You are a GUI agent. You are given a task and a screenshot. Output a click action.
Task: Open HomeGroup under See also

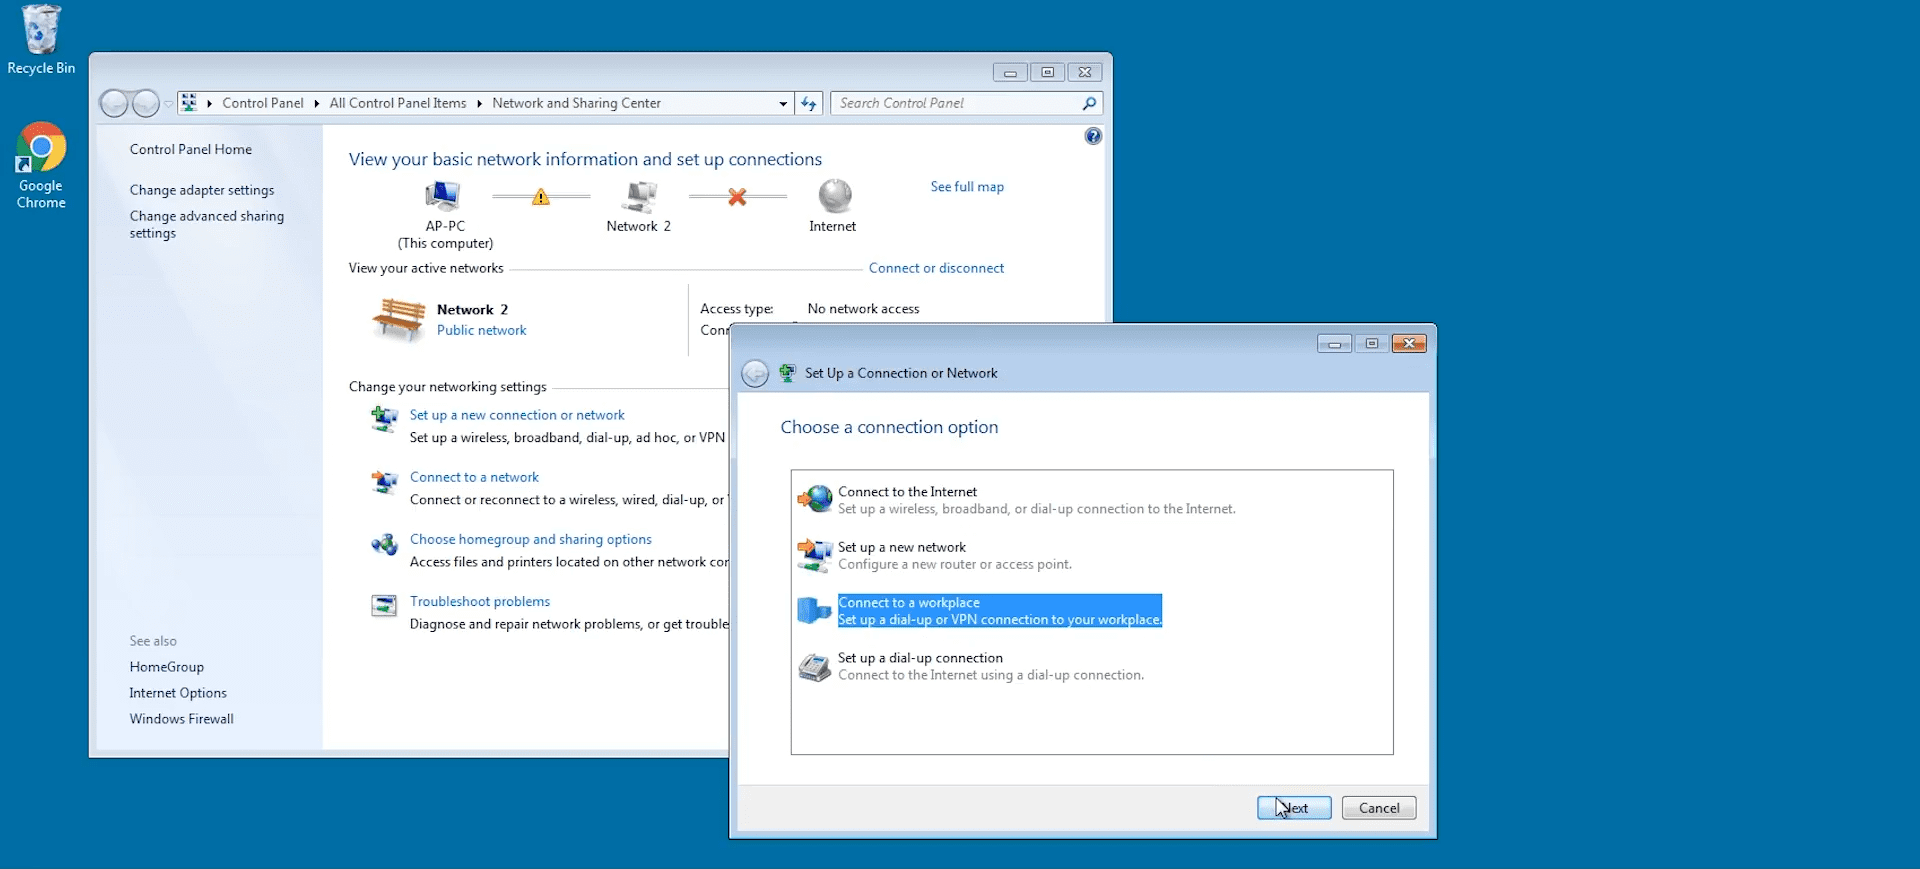click(166, 667)
